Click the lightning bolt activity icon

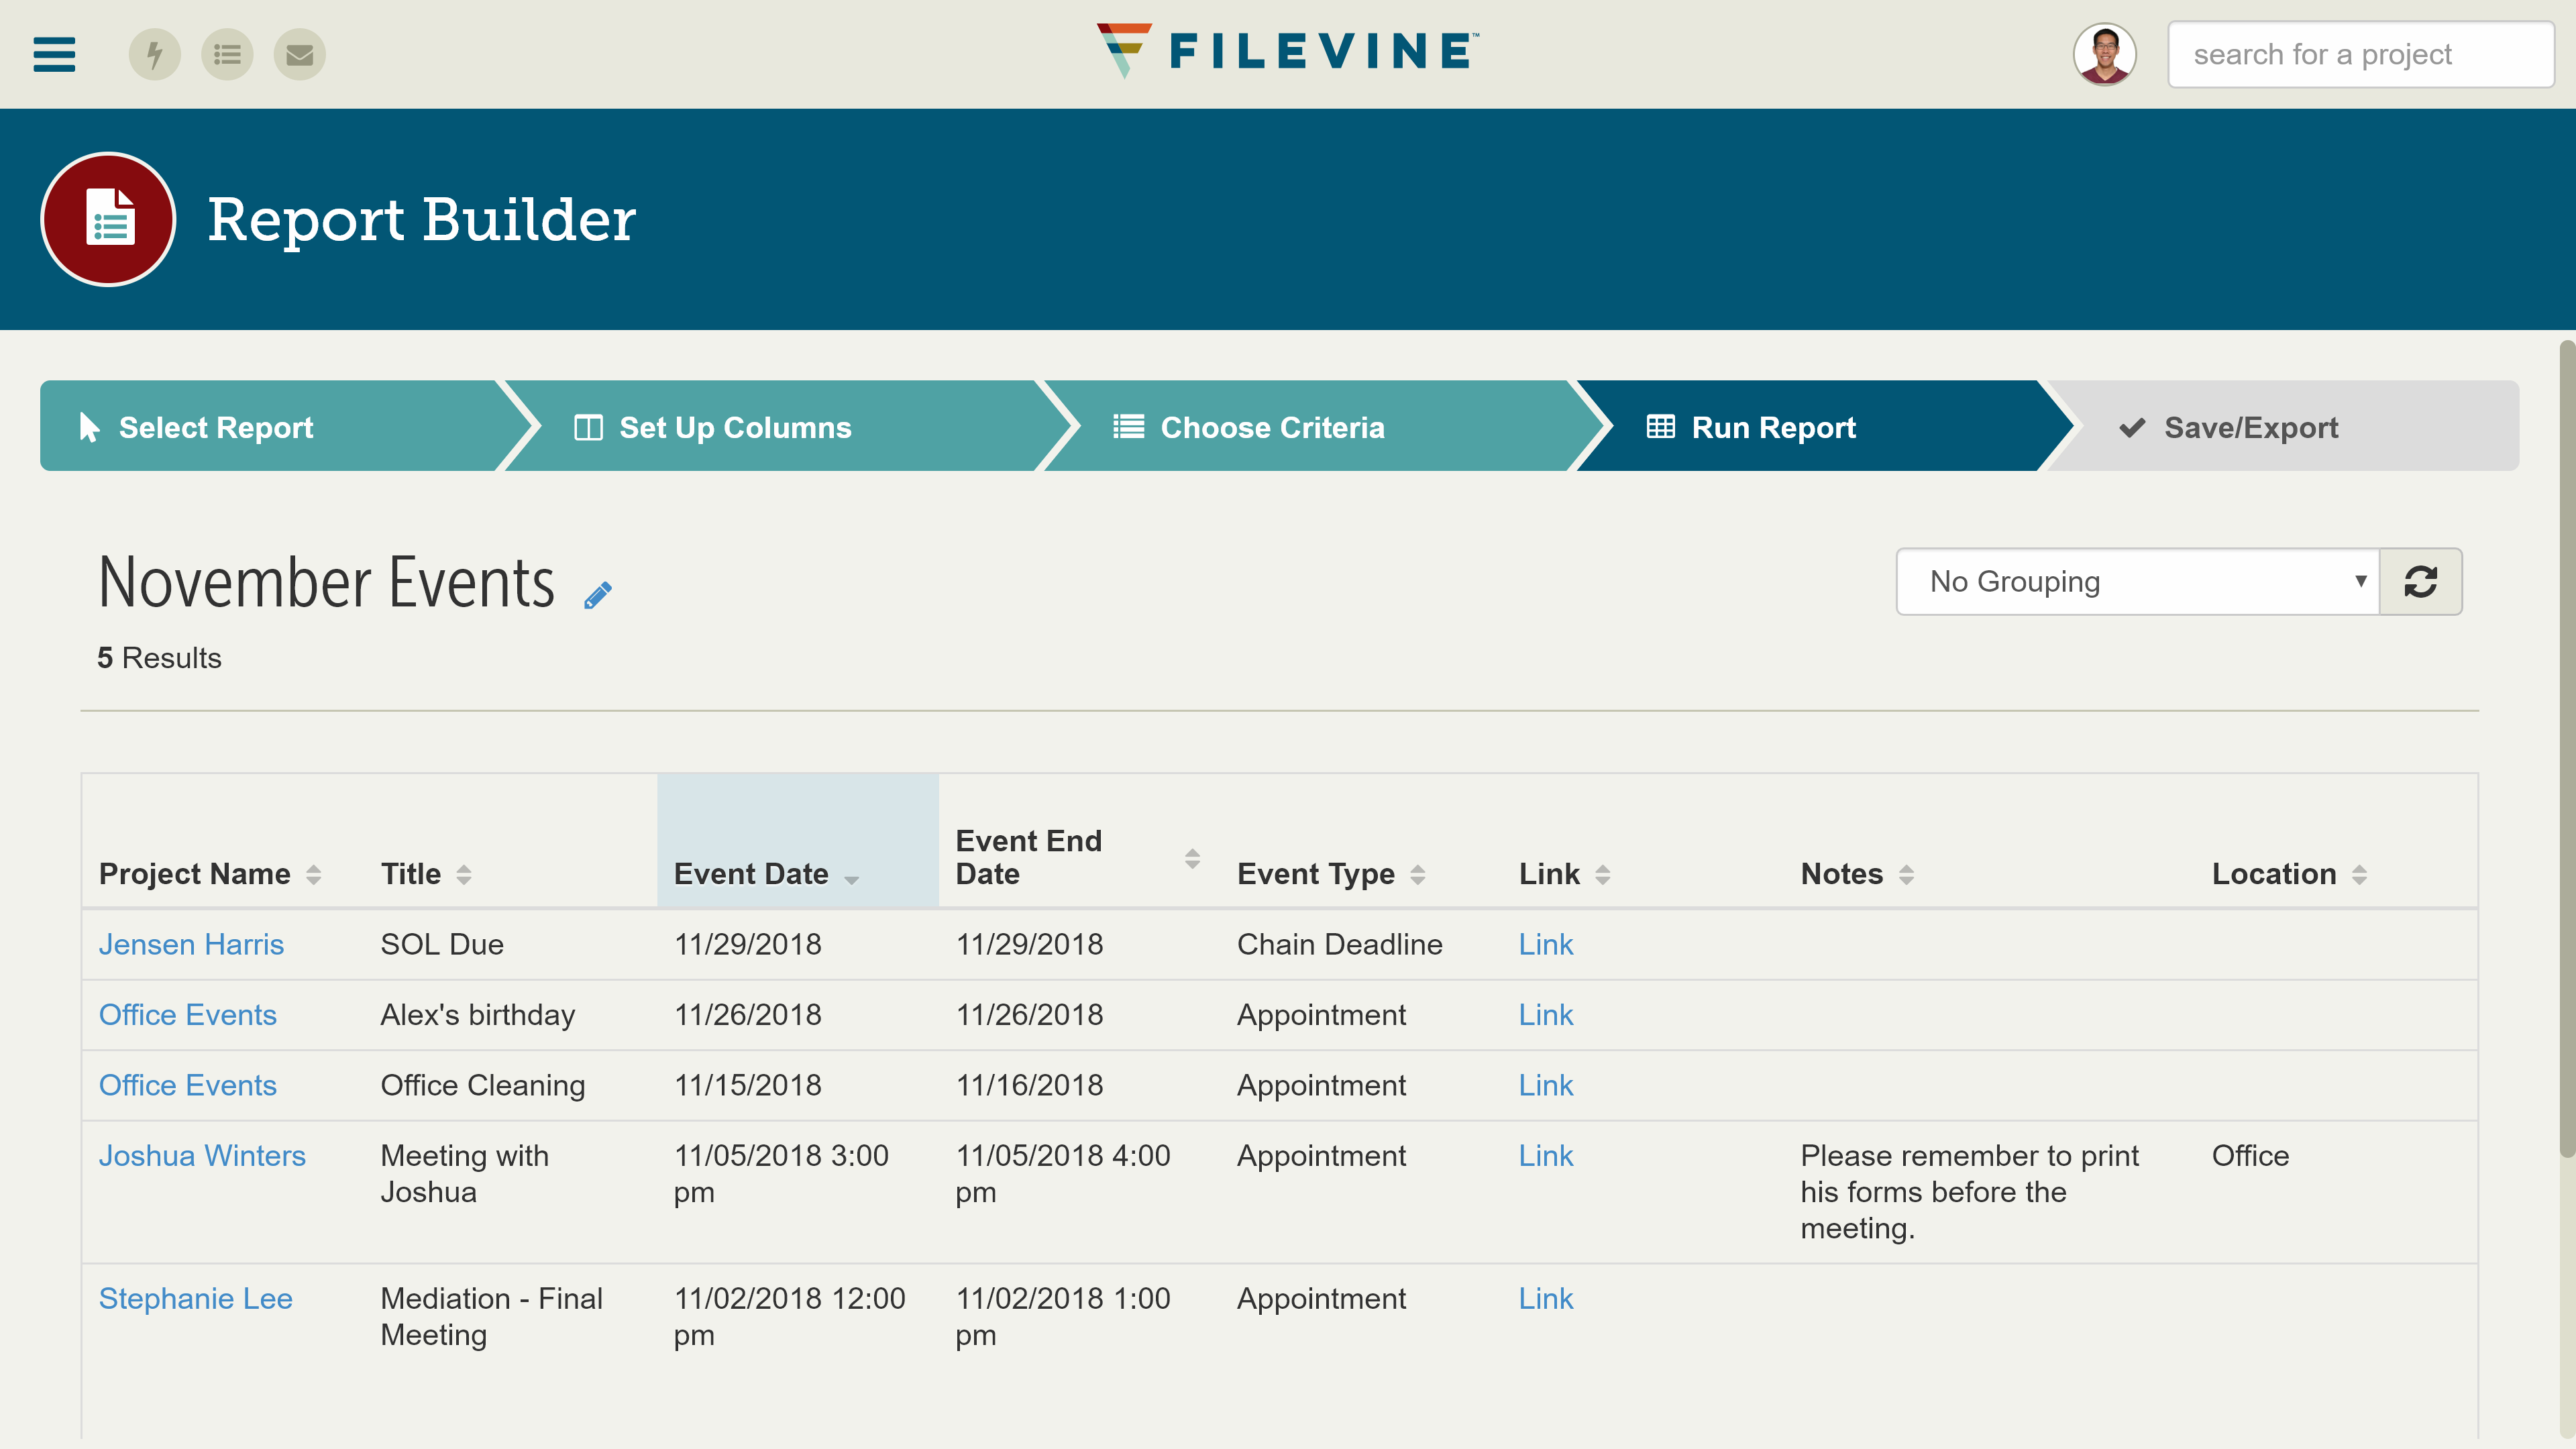pos(154,54)
